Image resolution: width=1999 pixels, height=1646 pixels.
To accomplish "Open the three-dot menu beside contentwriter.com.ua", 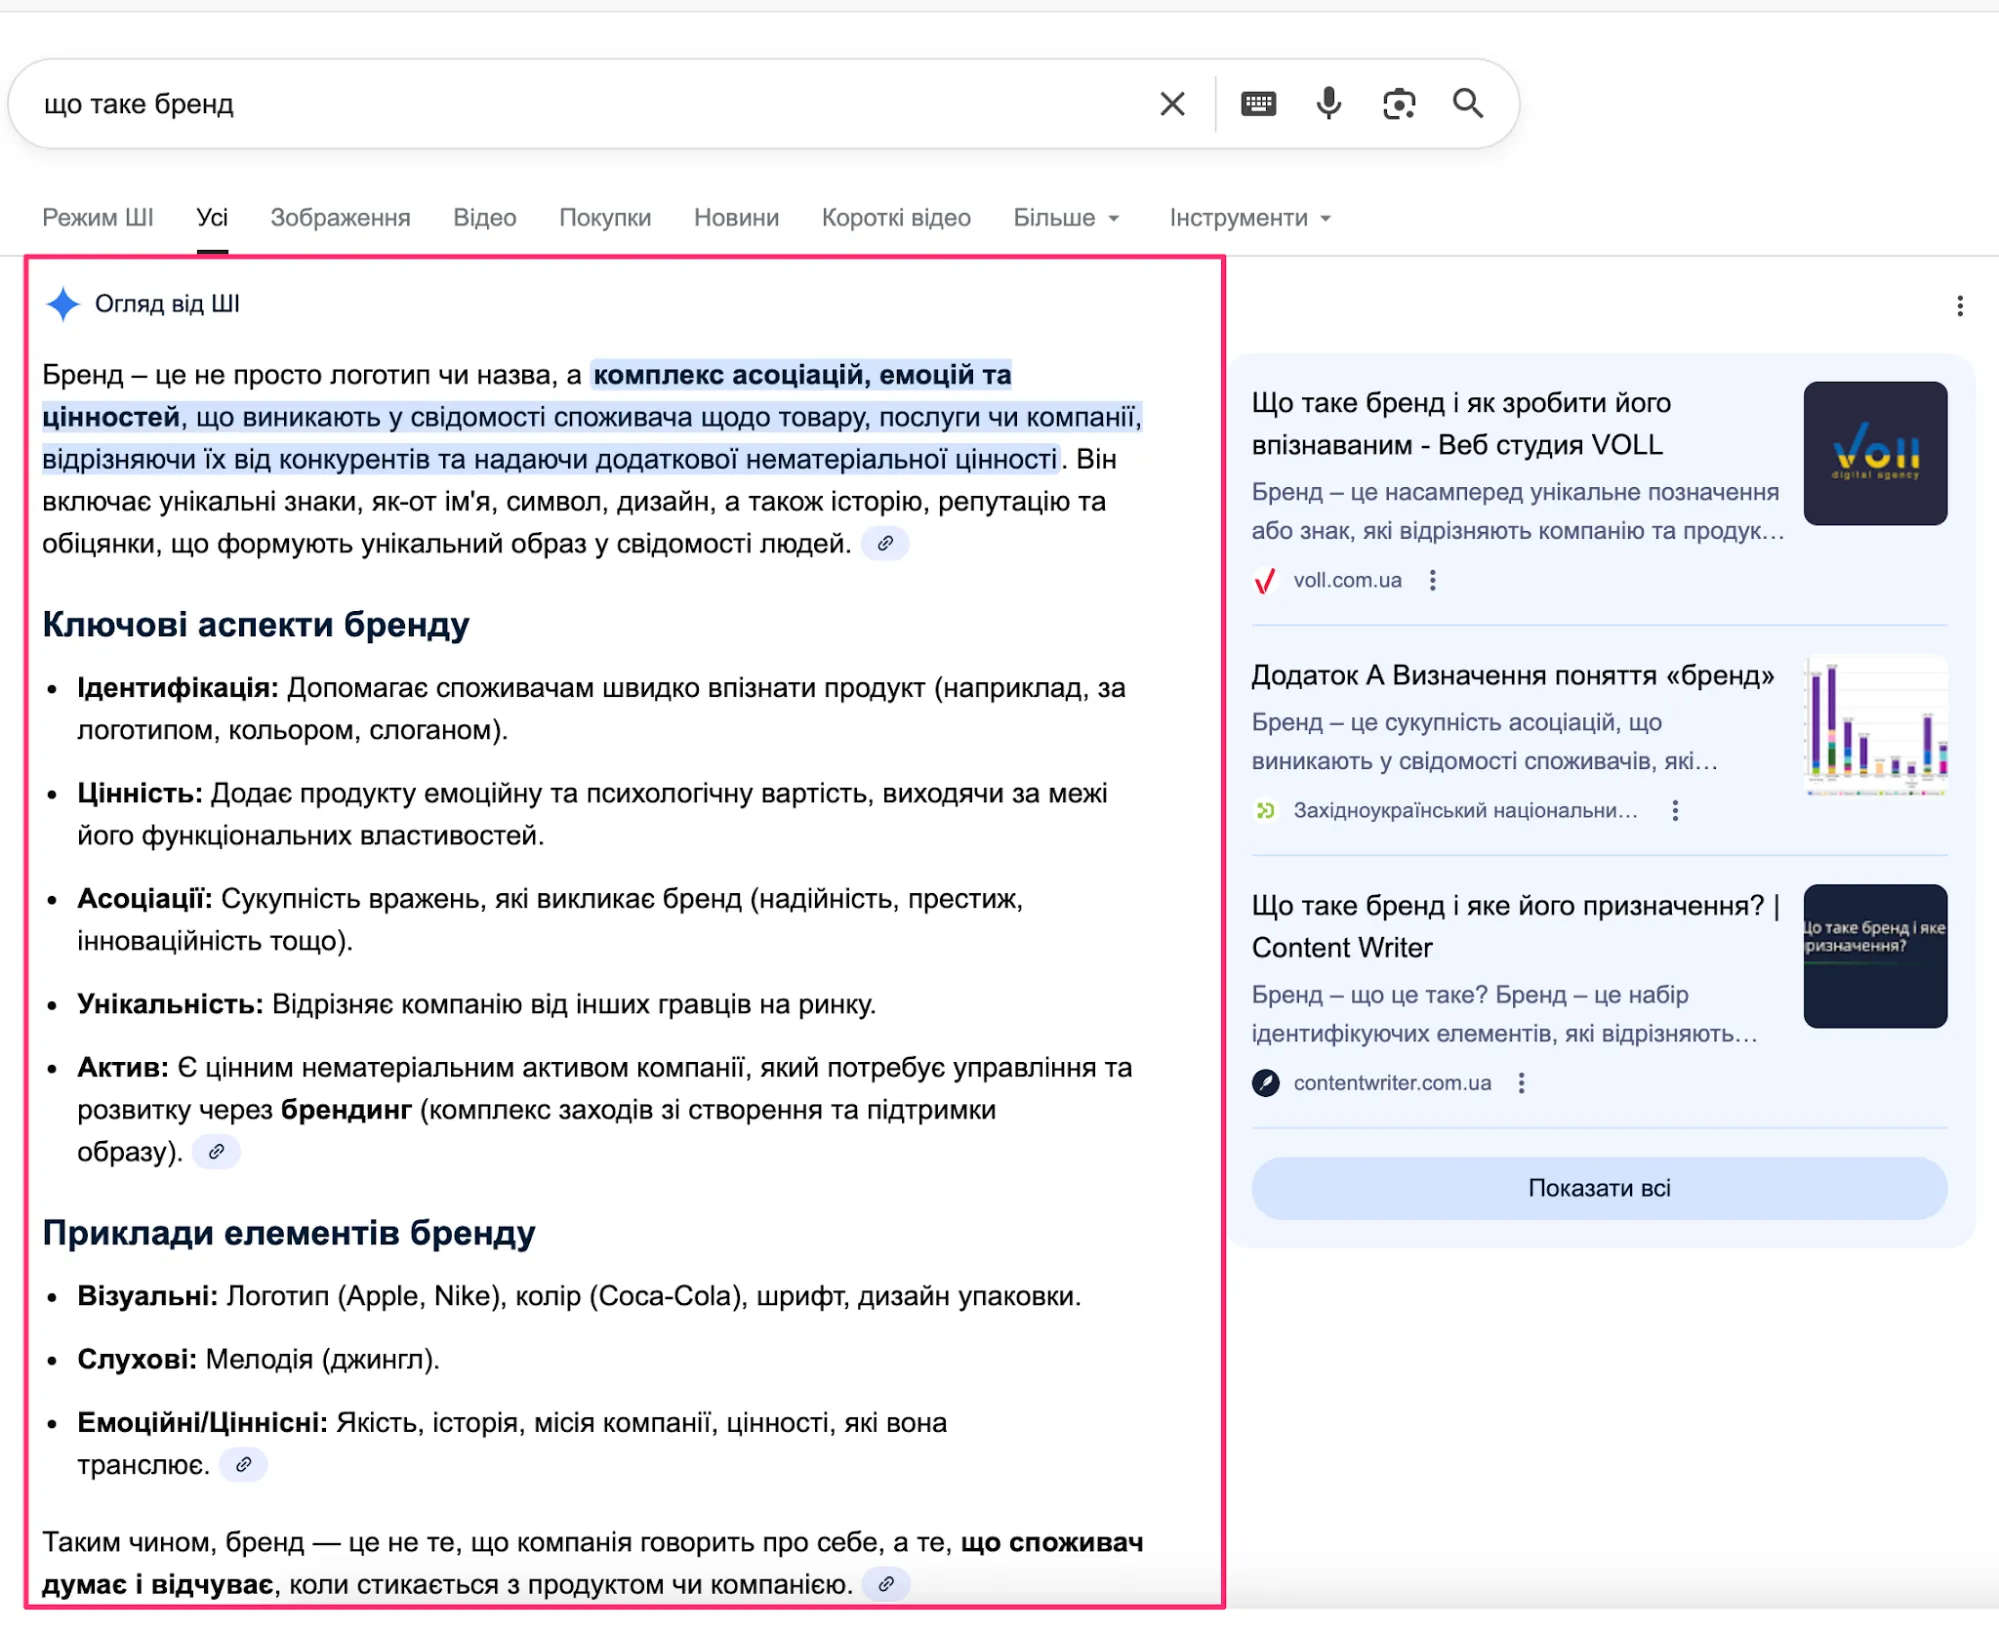I will coord(1523,1082).
